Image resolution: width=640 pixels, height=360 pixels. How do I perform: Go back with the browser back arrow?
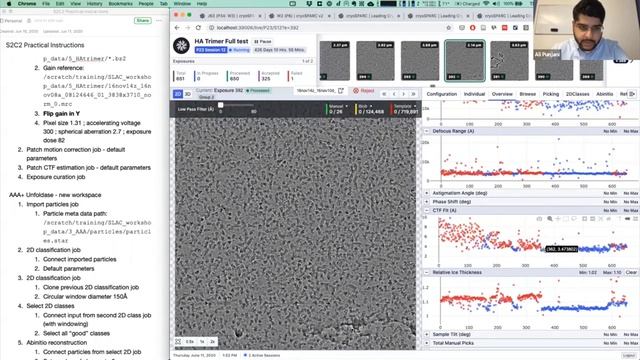tap(177, 28)
